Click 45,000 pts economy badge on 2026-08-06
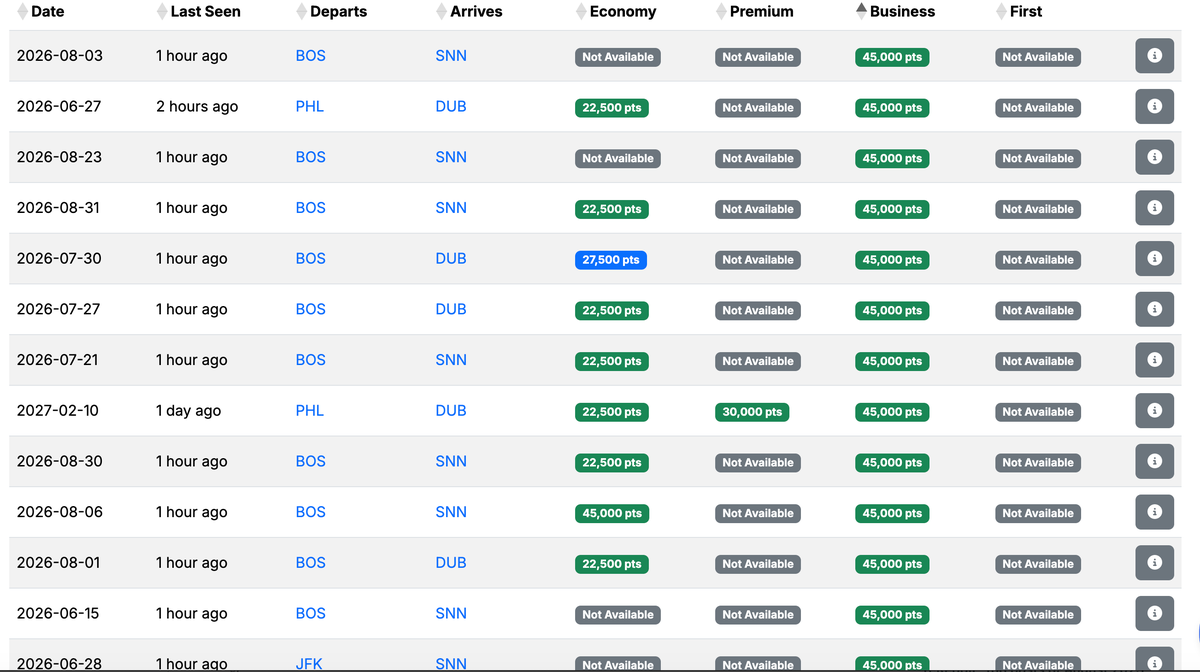 [x=610, y=513]
